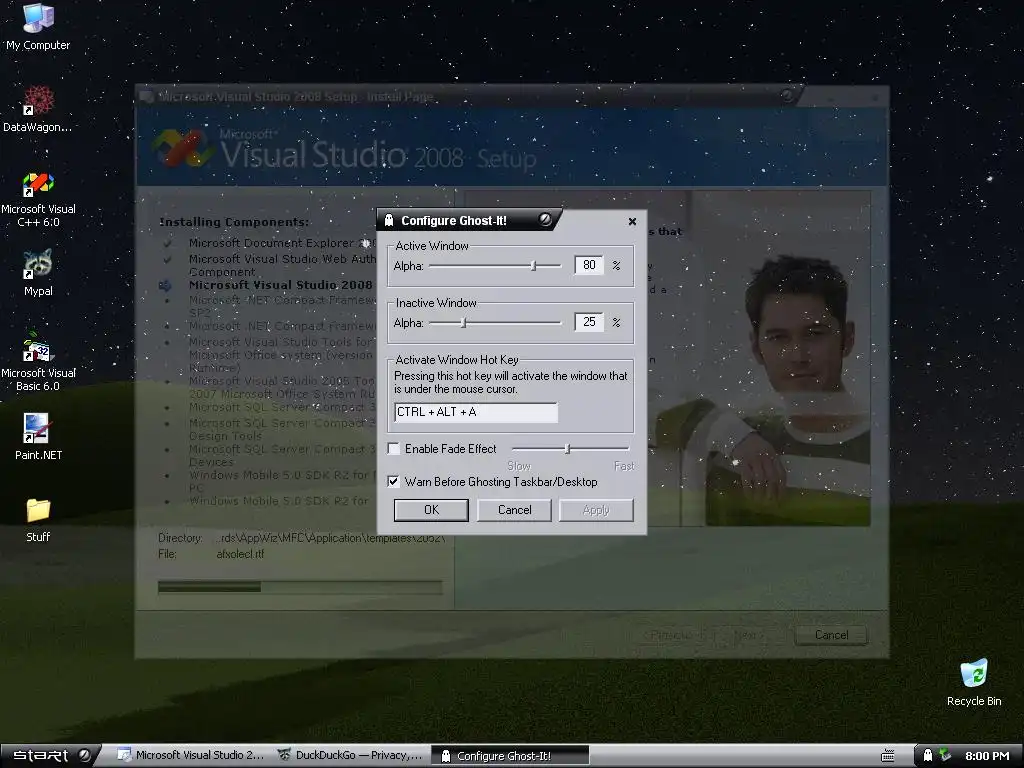The width and height of the screenshot is (1024, 768).
Task: Click 'Microsoft Visual Studio 2008' bold list entry
Action: [x=280, y=285]
